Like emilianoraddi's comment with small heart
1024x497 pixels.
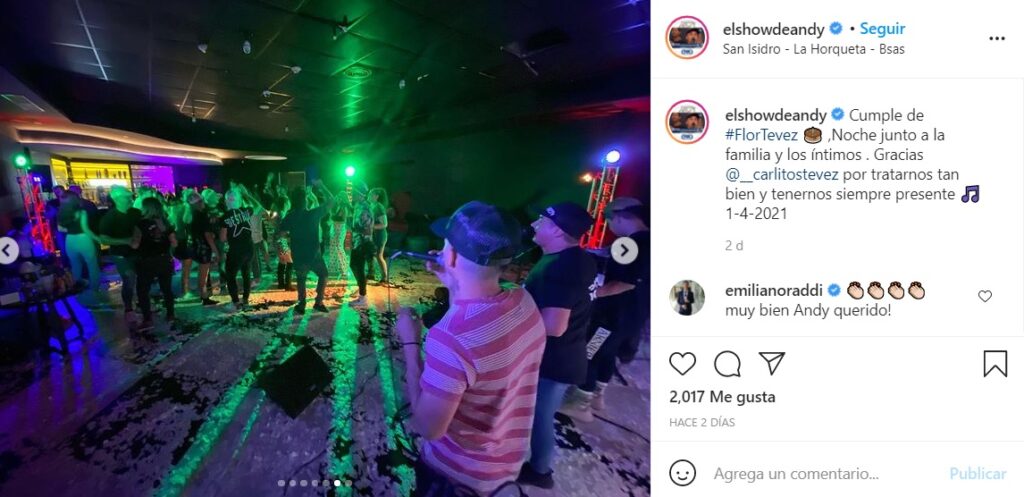(x=985, y=296)
